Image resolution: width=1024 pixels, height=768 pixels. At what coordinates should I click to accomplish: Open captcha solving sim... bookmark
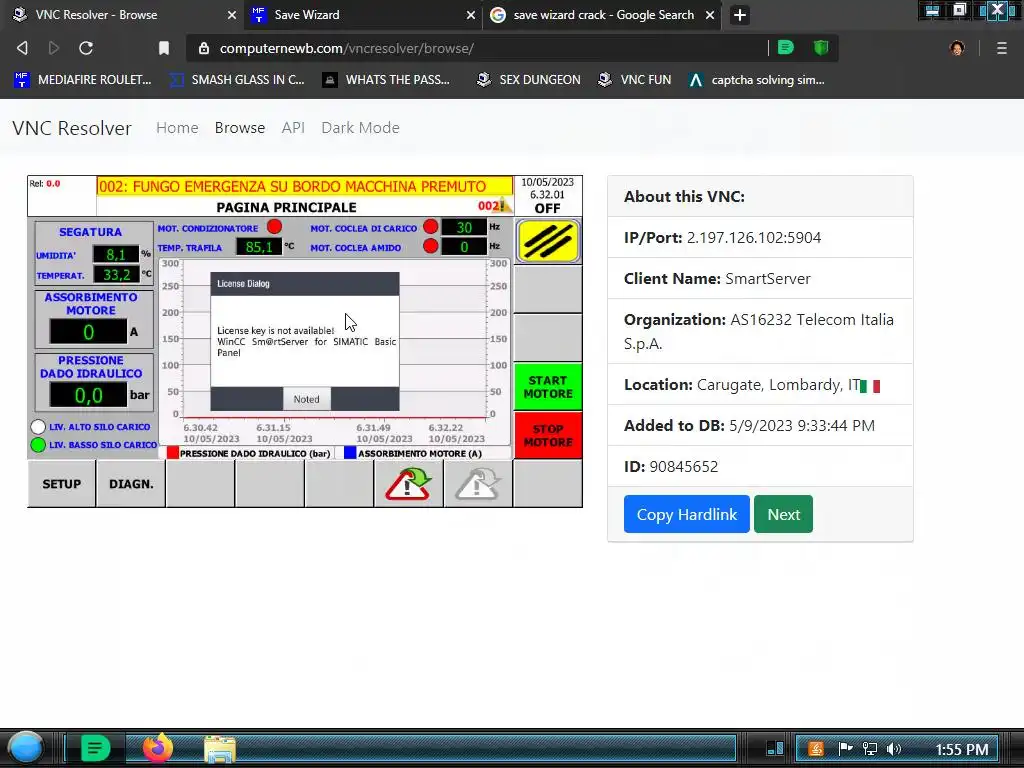point(757,80)
